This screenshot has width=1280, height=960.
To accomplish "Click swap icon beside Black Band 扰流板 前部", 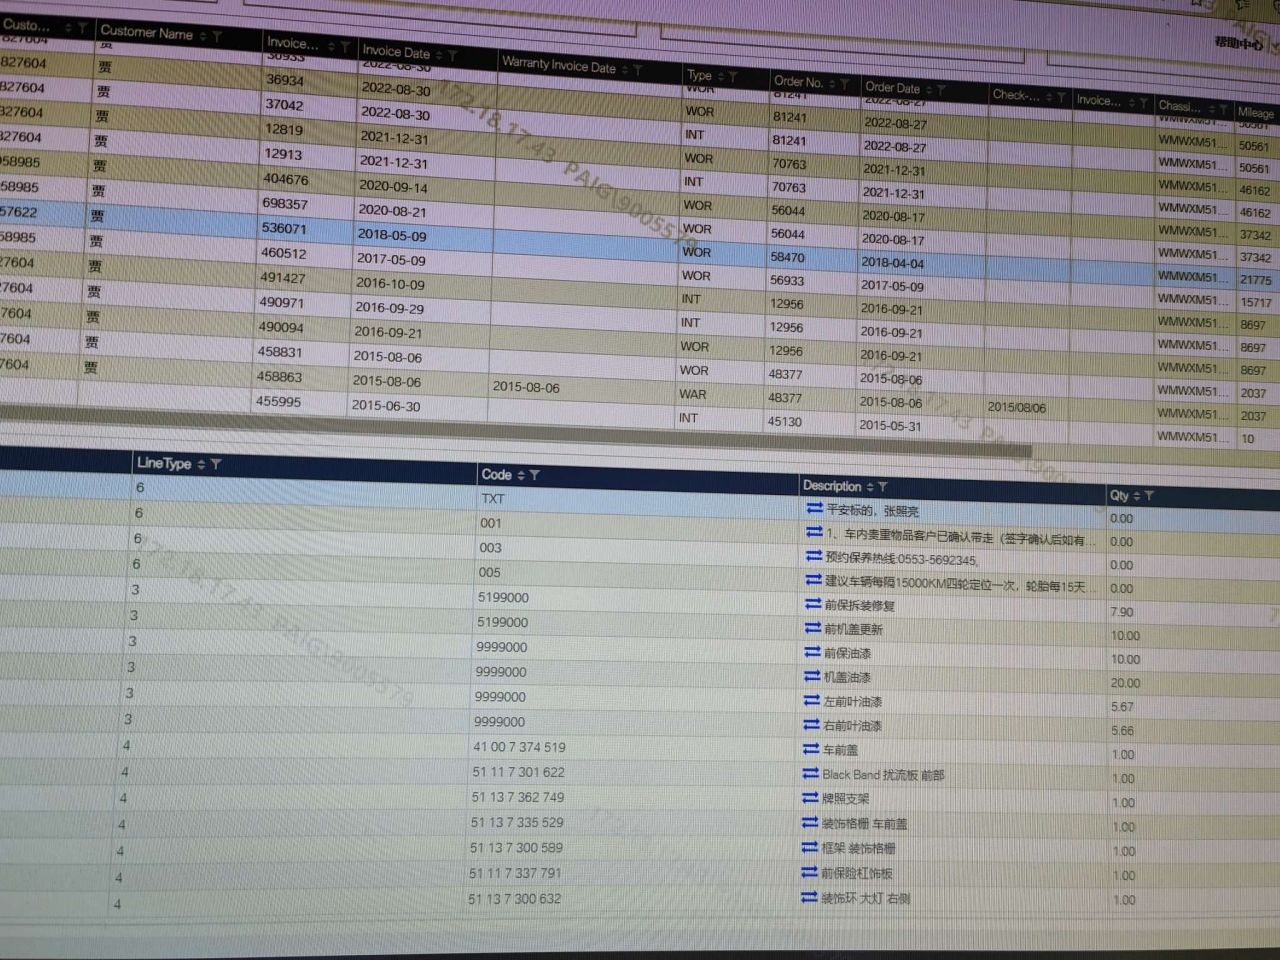I will [x=811, y=773].
